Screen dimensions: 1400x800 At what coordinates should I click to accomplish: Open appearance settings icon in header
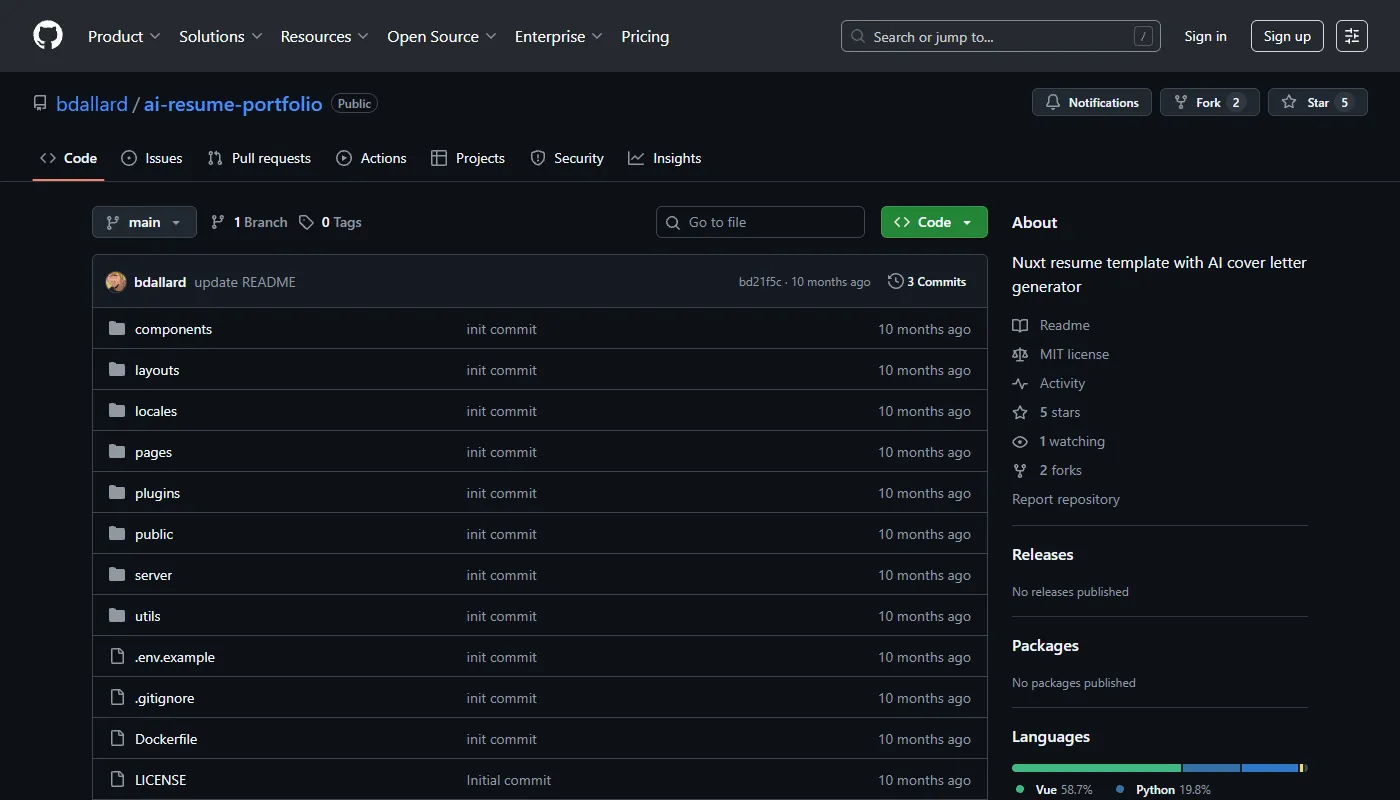(1352, 36)
